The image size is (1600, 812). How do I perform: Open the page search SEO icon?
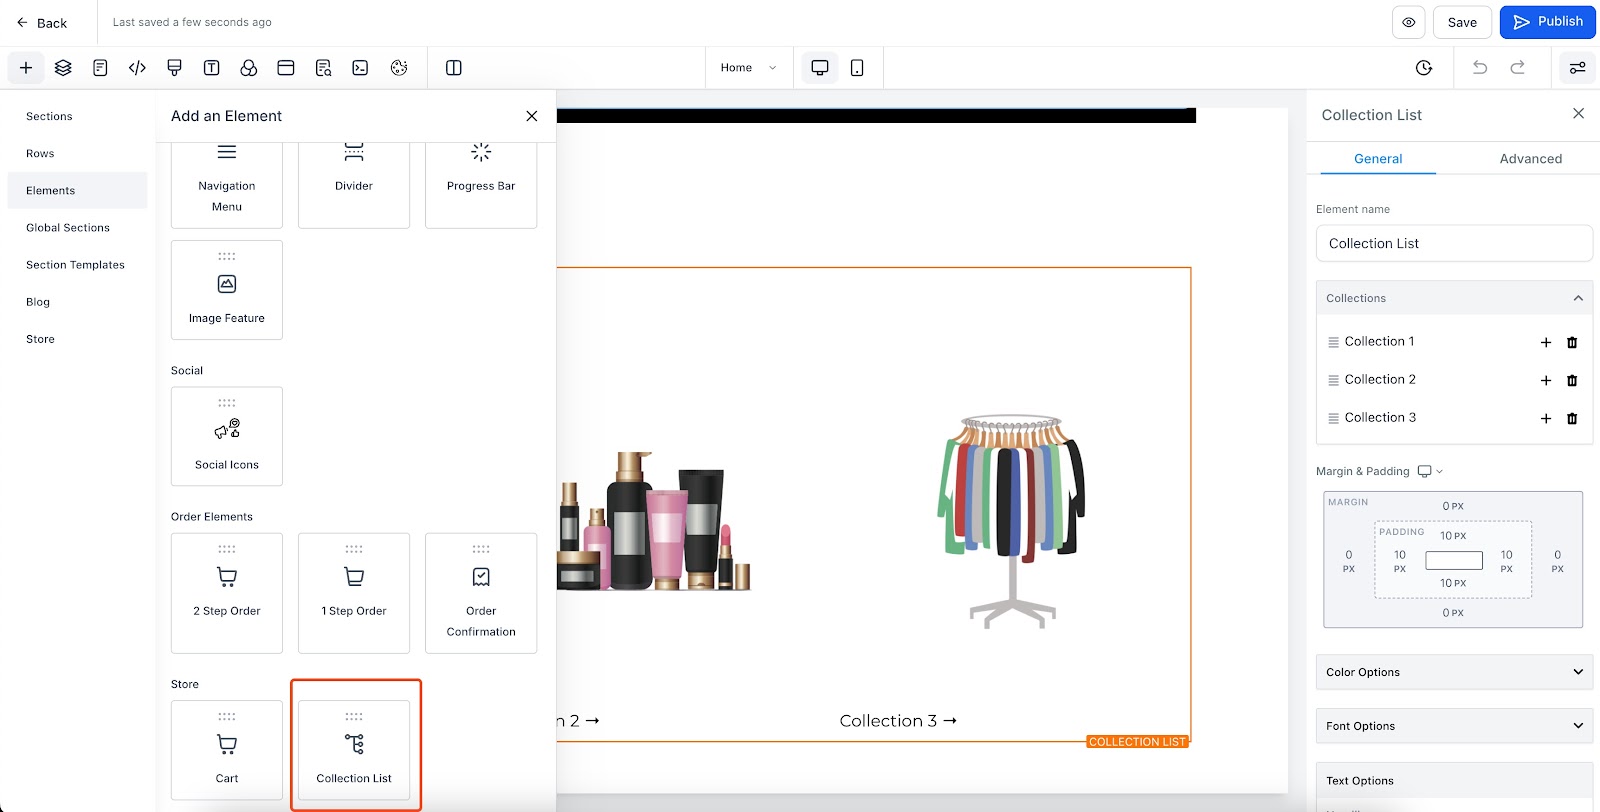click(x=323, y=68)
